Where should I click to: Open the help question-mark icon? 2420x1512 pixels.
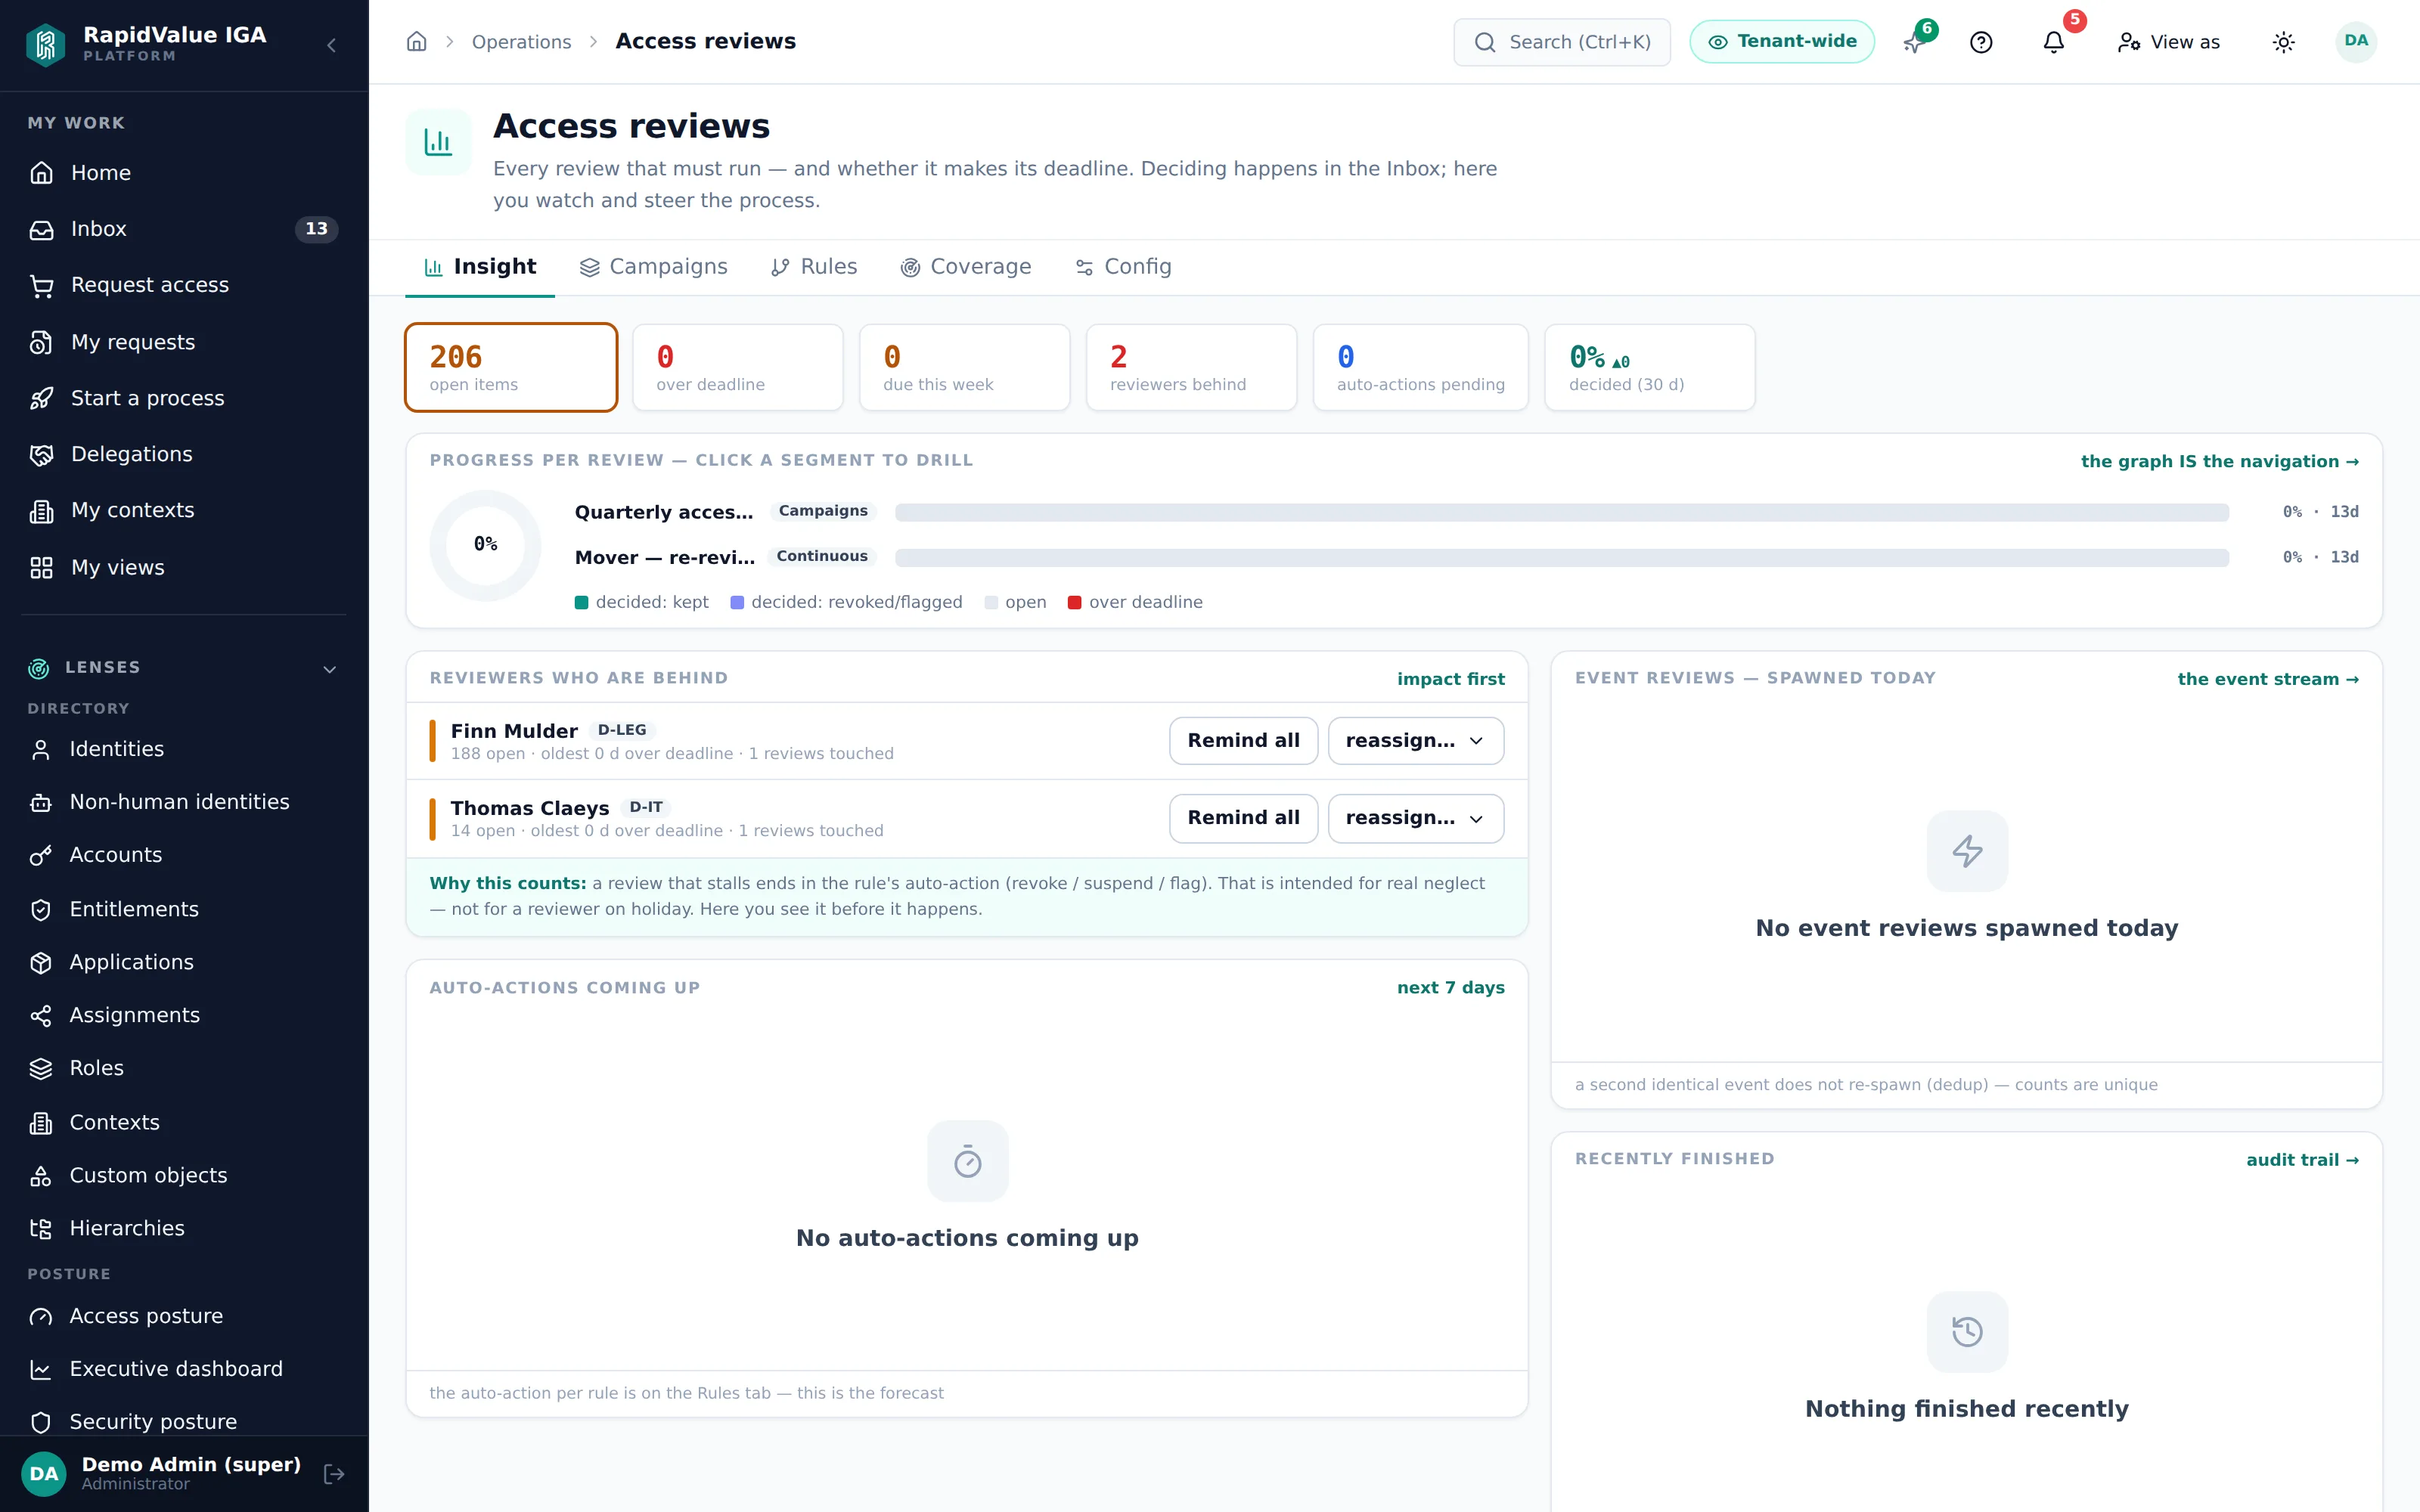click(x=1981, y=42)
